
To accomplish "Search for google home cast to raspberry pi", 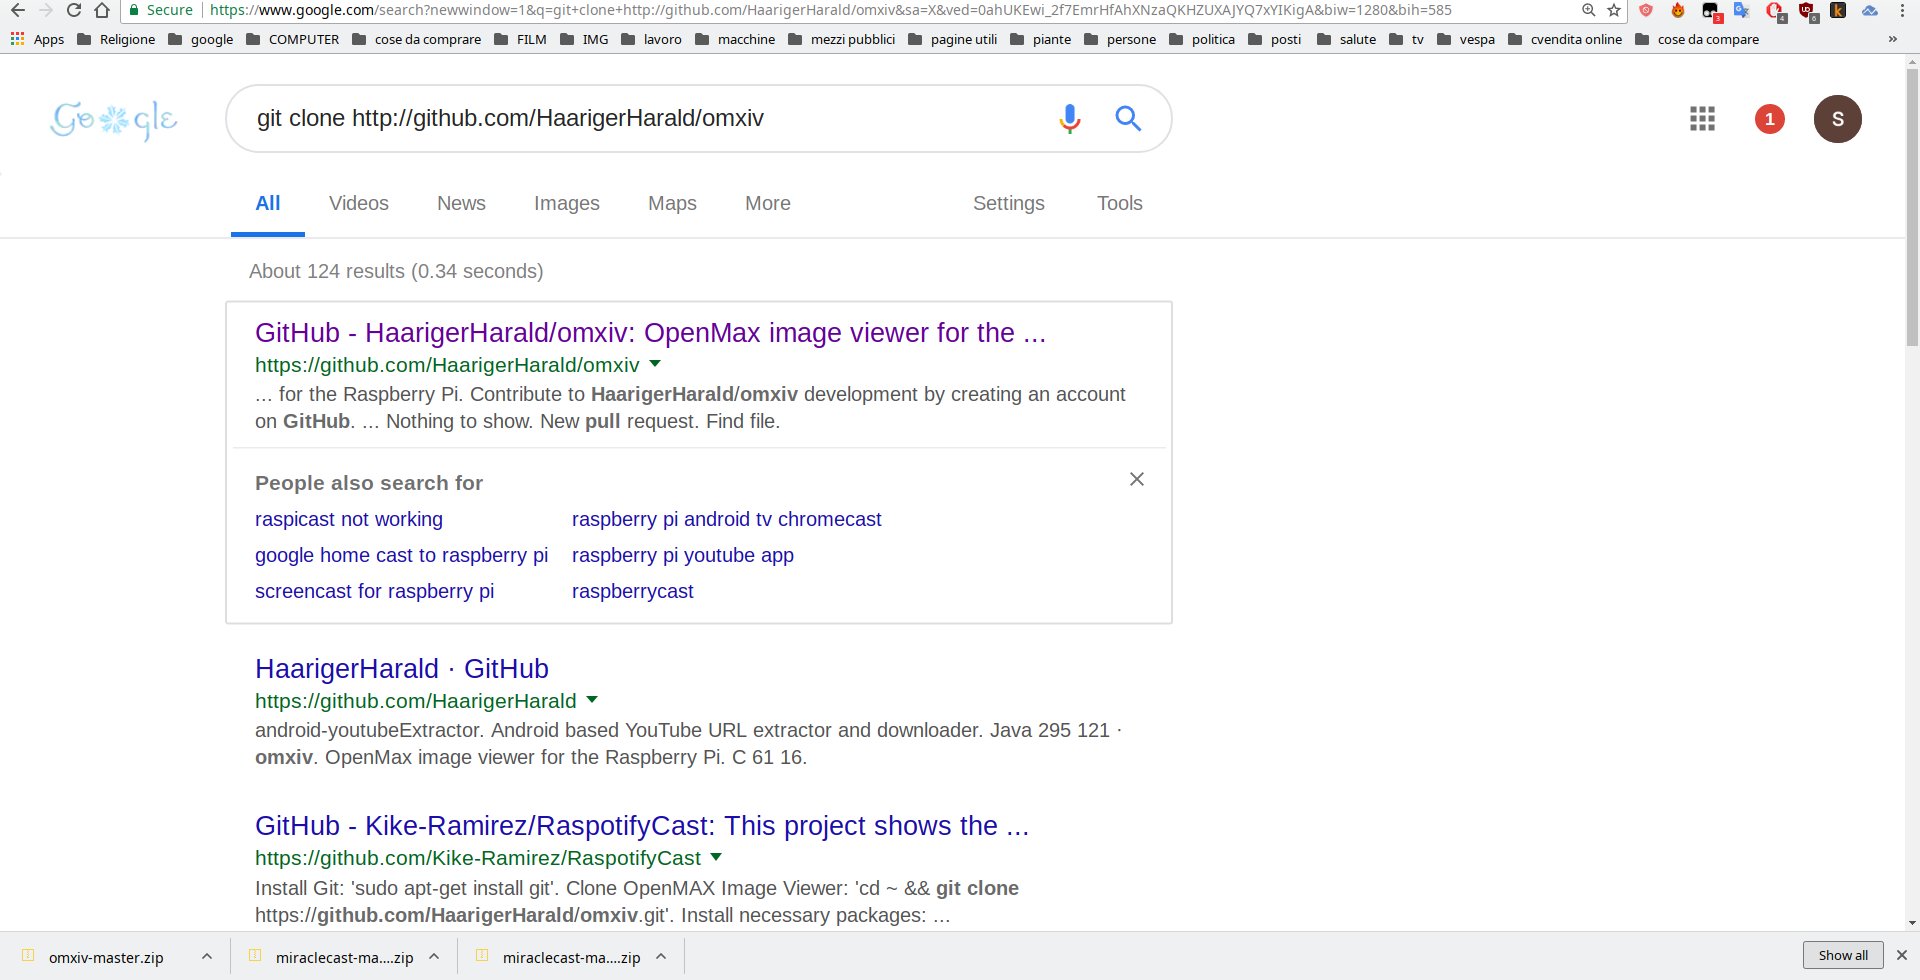I will 401,555.
